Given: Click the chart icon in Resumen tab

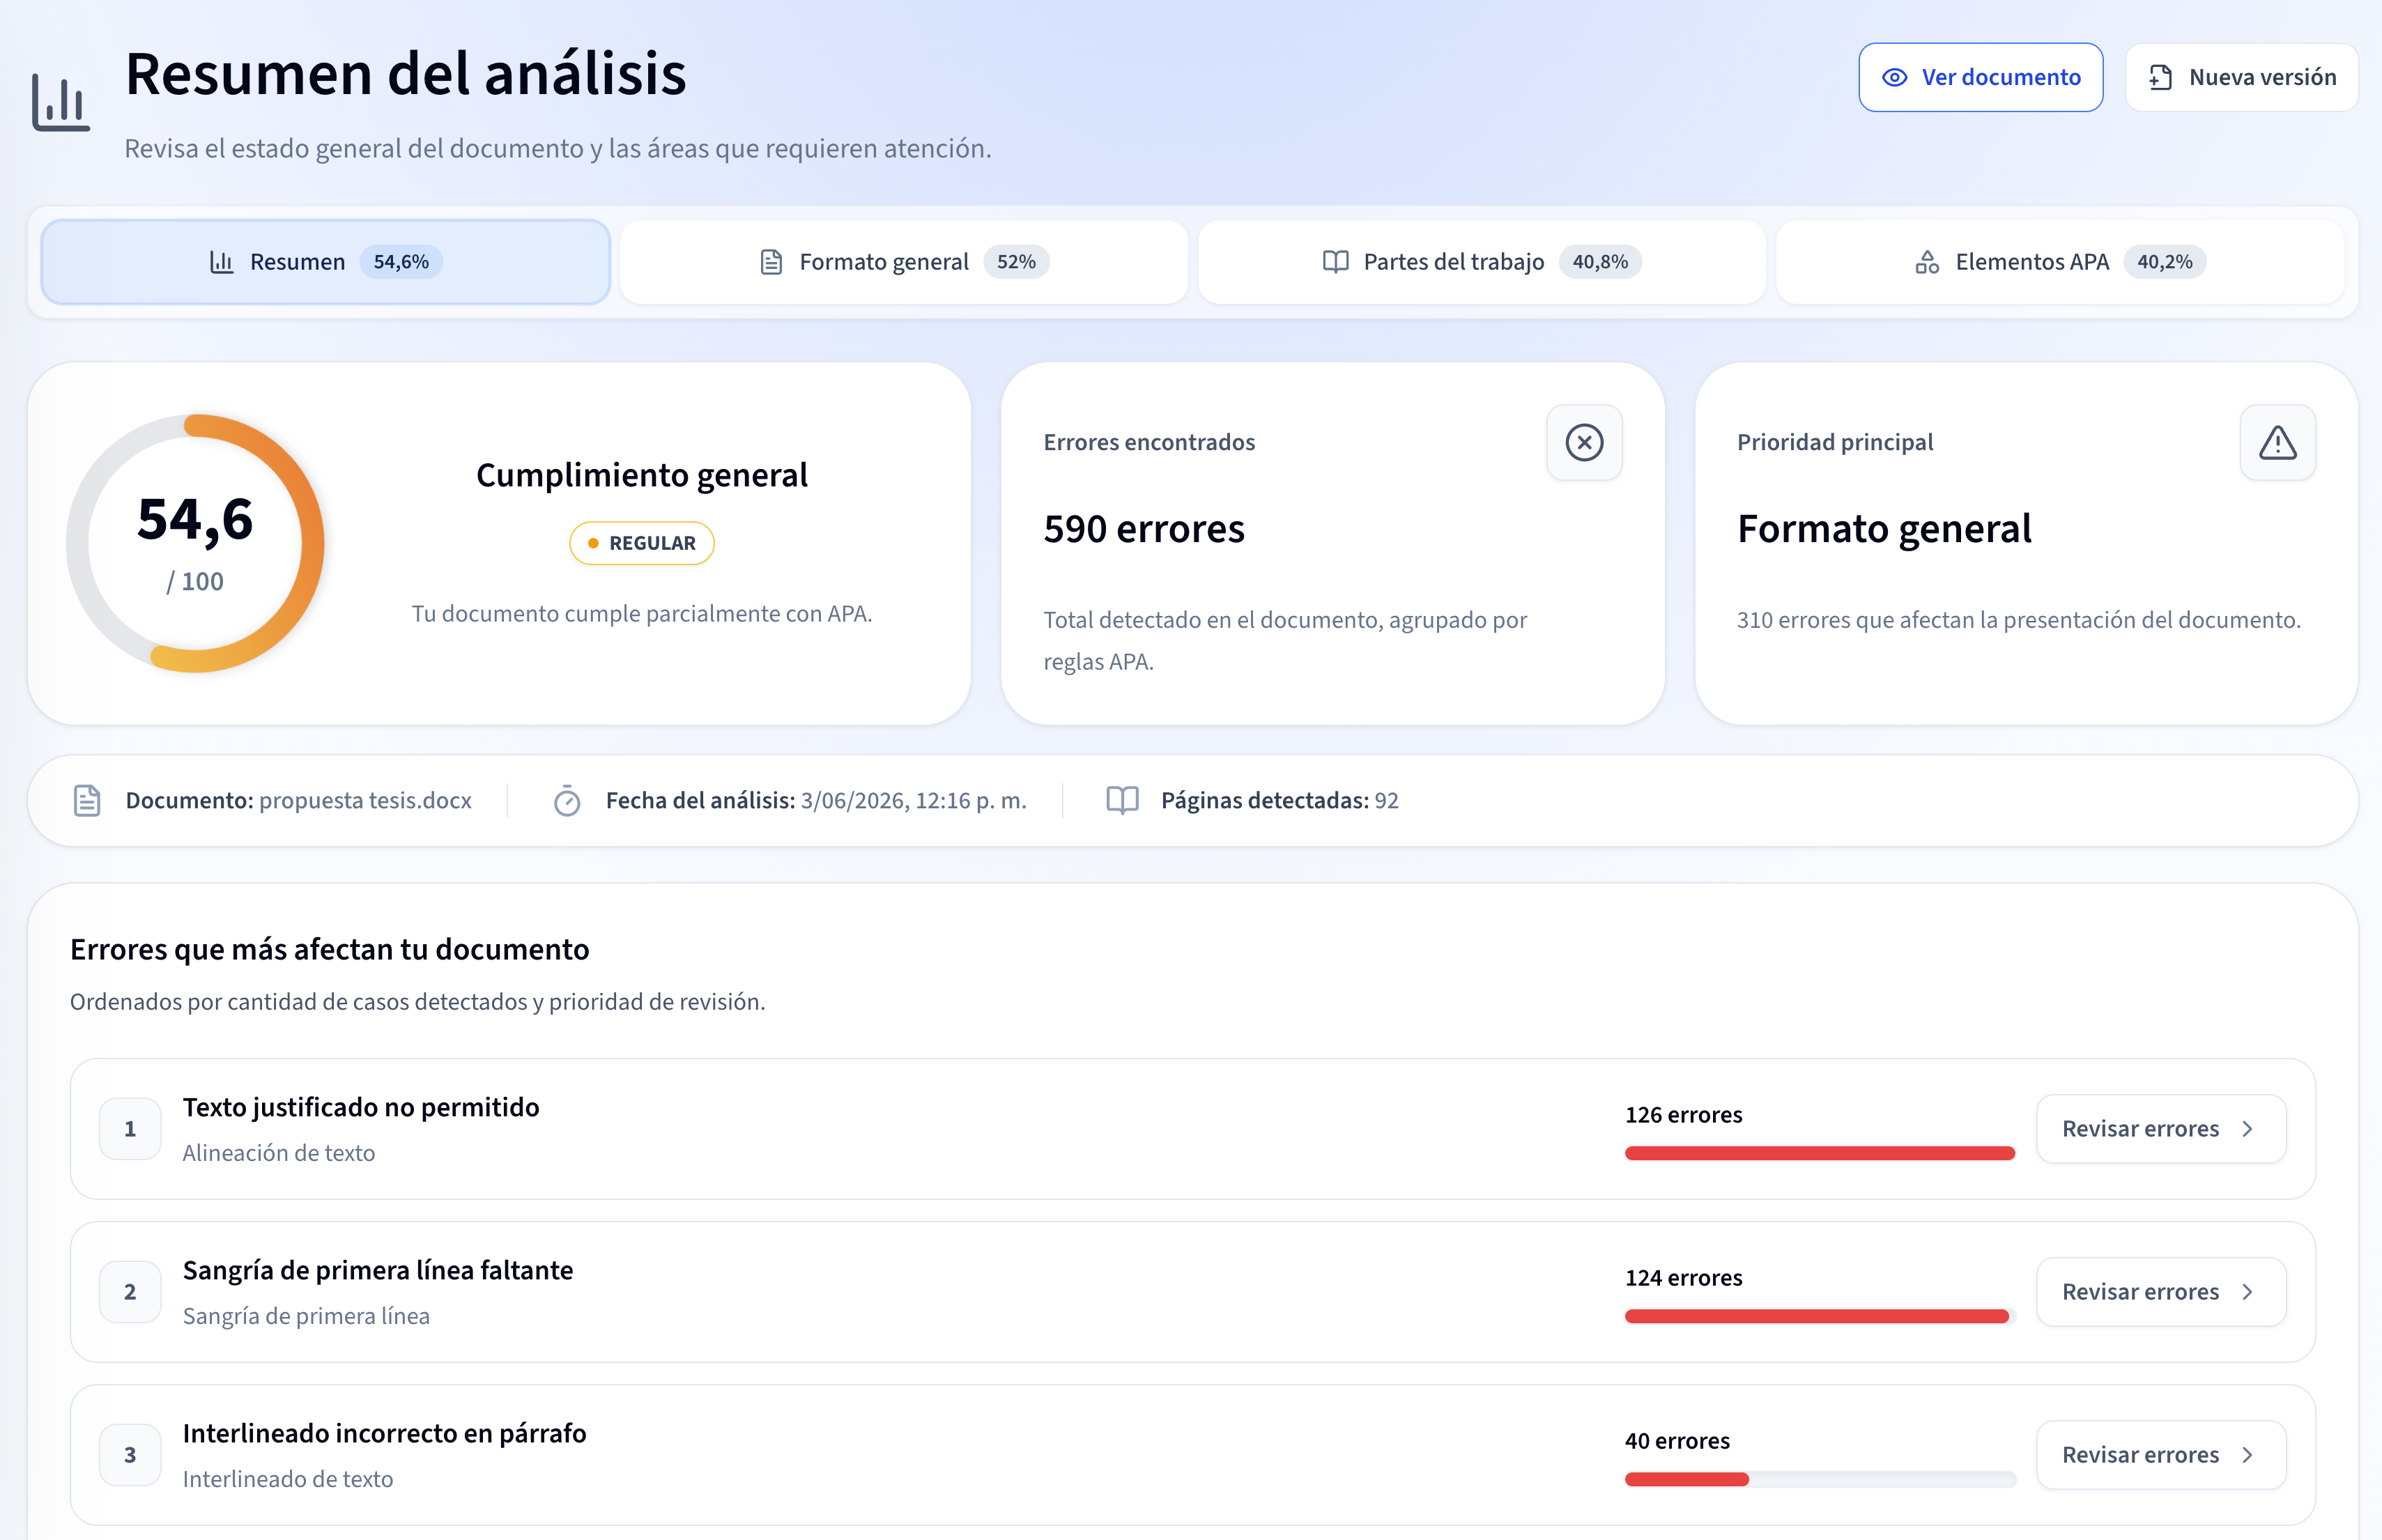Looking at the screenshot, I should [x=222, y=262].
